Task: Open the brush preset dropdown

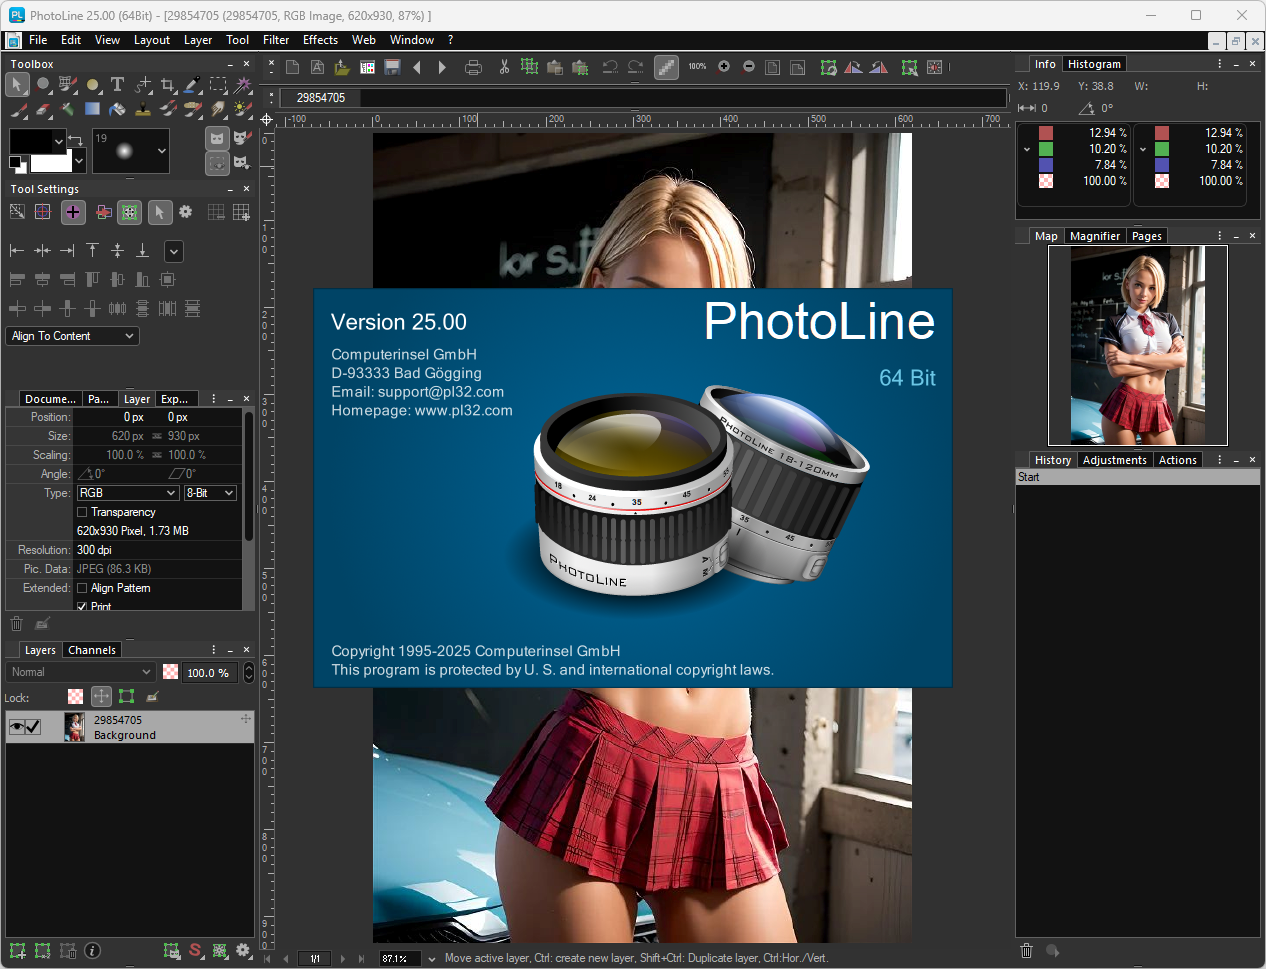Action: click(x=162, y=151)
